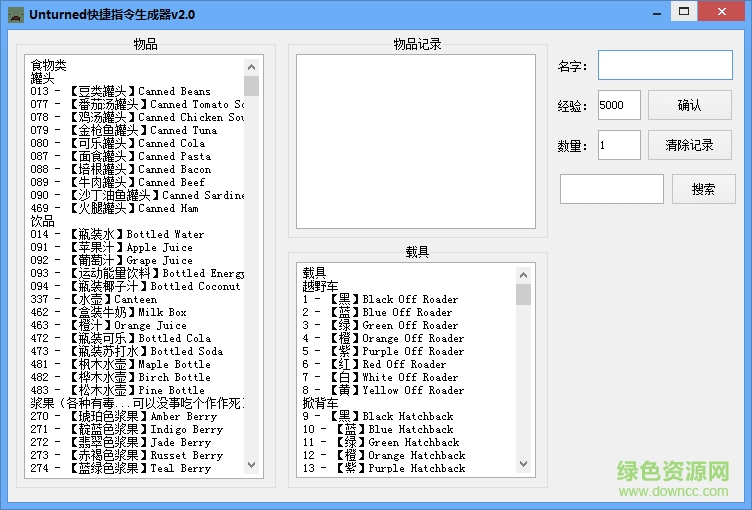Image resolution: width=752 pixels, height=510 pixels.
Task: Select vehicle 5 Purple Off Roader
Action: coord(383,351)
